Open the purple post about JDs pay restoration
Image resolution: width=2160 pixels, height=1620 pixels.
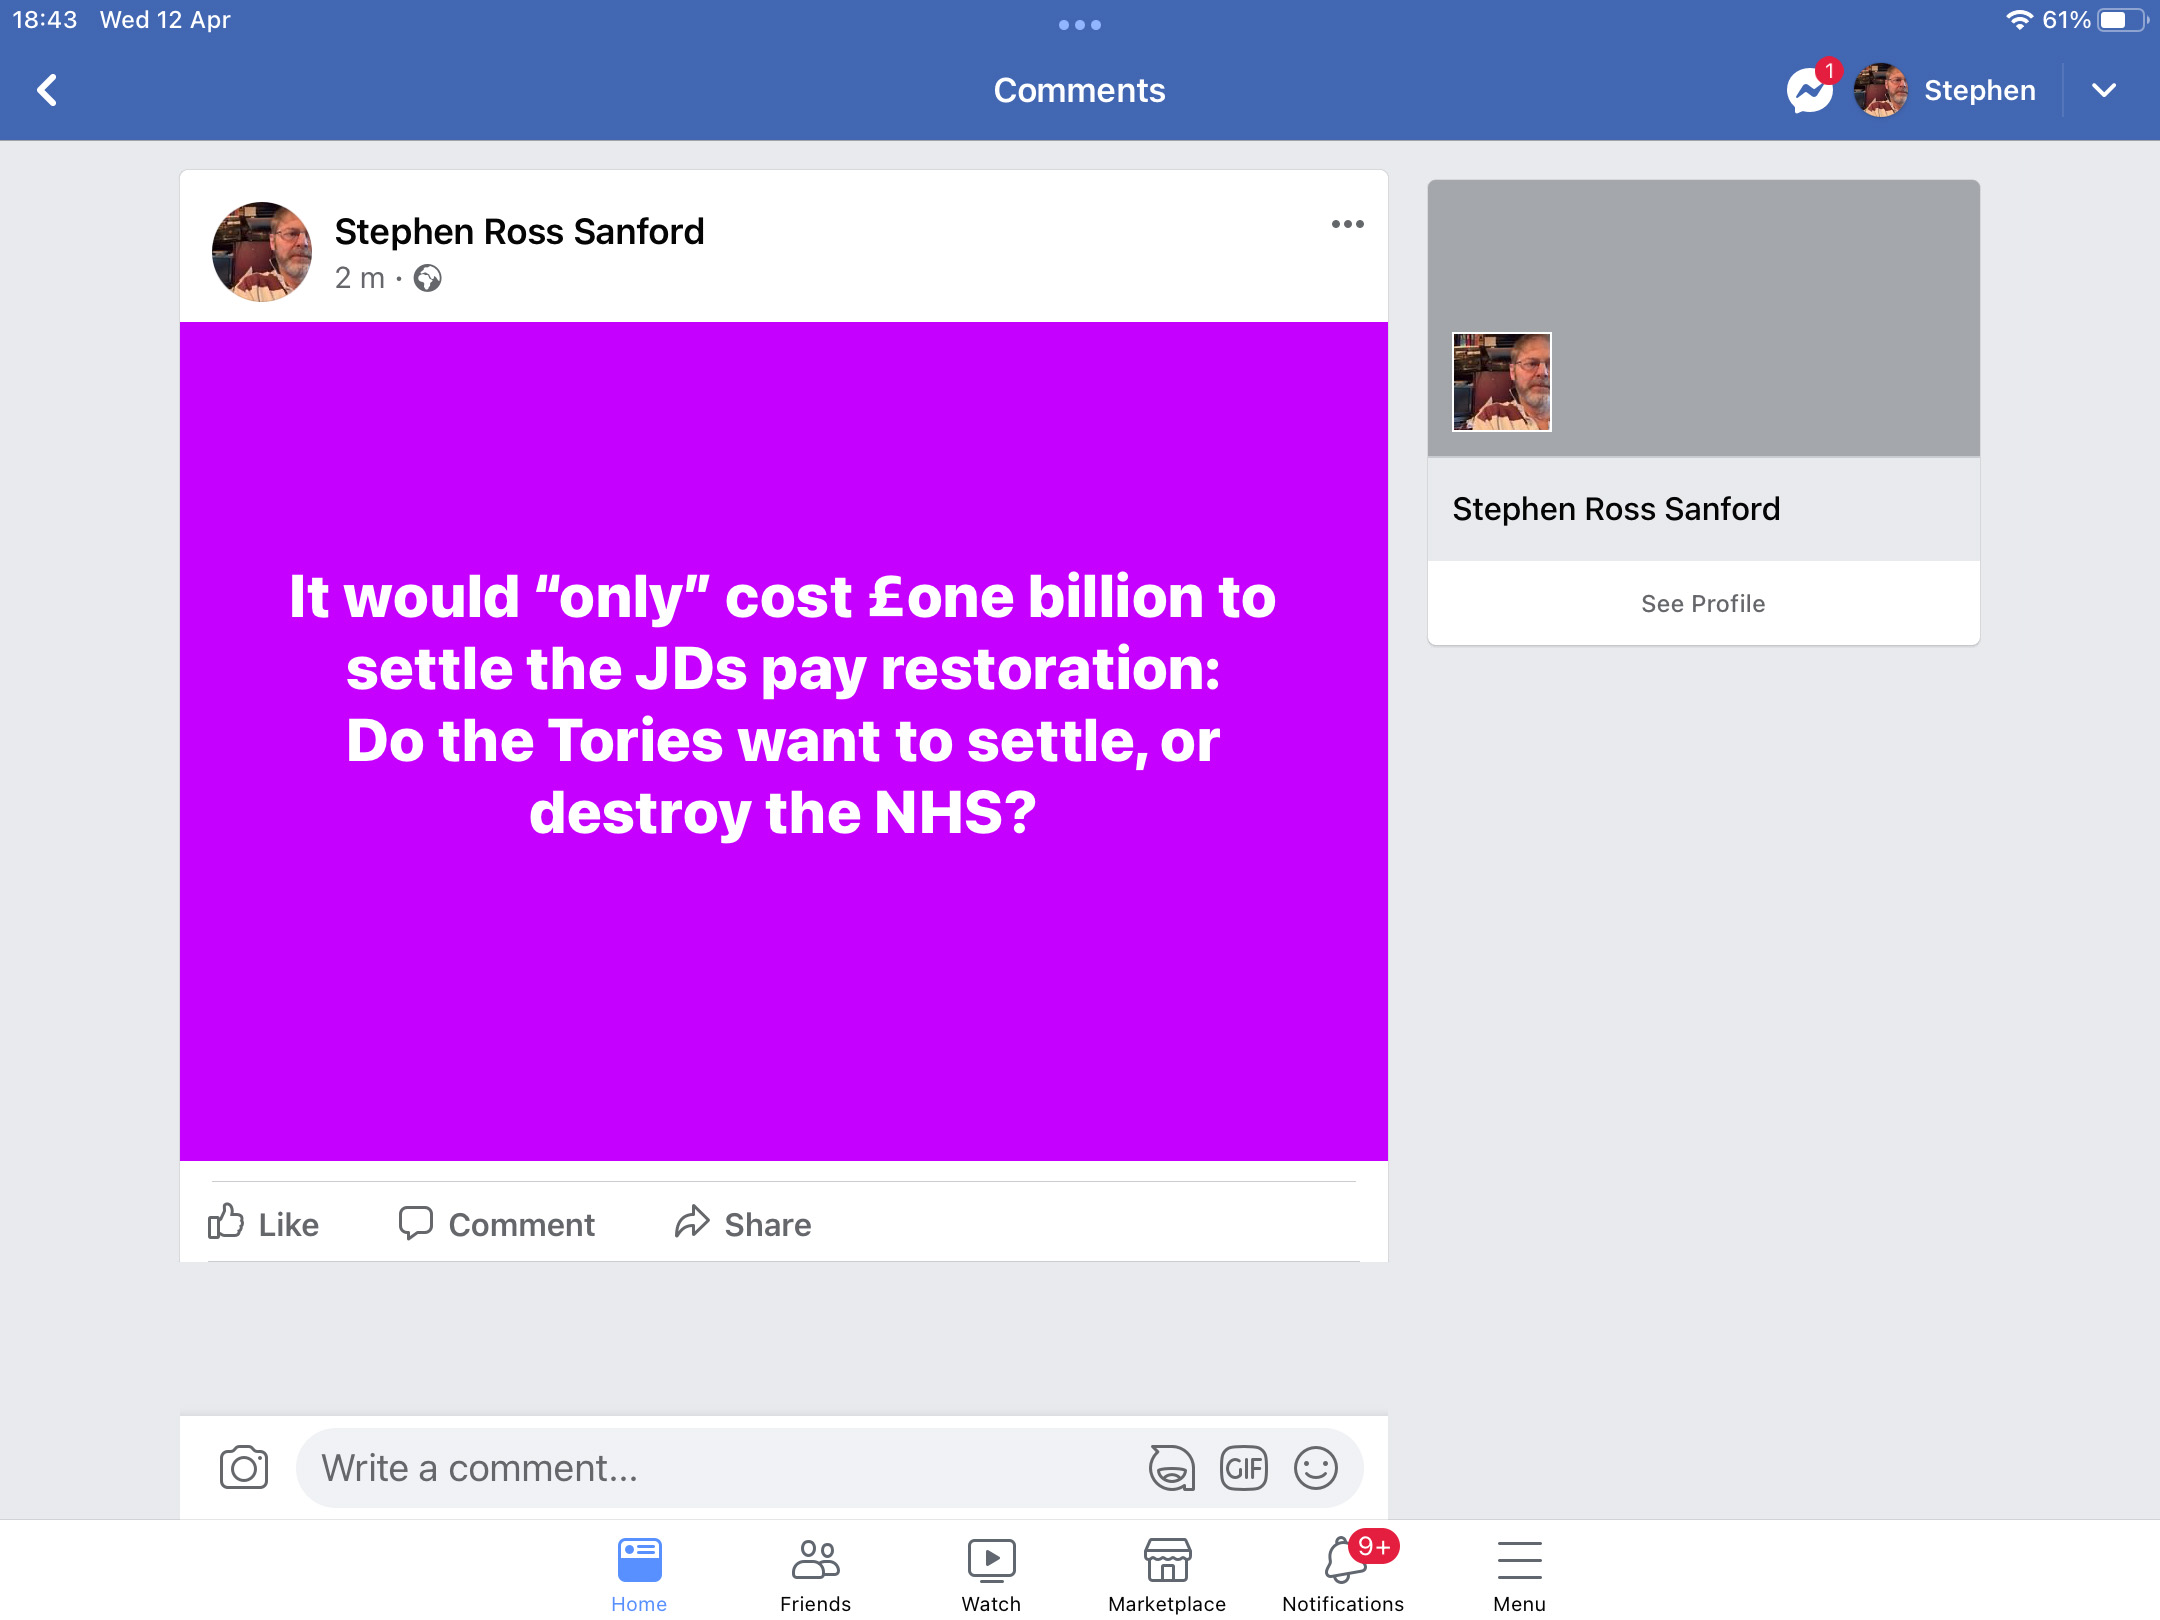784,741
